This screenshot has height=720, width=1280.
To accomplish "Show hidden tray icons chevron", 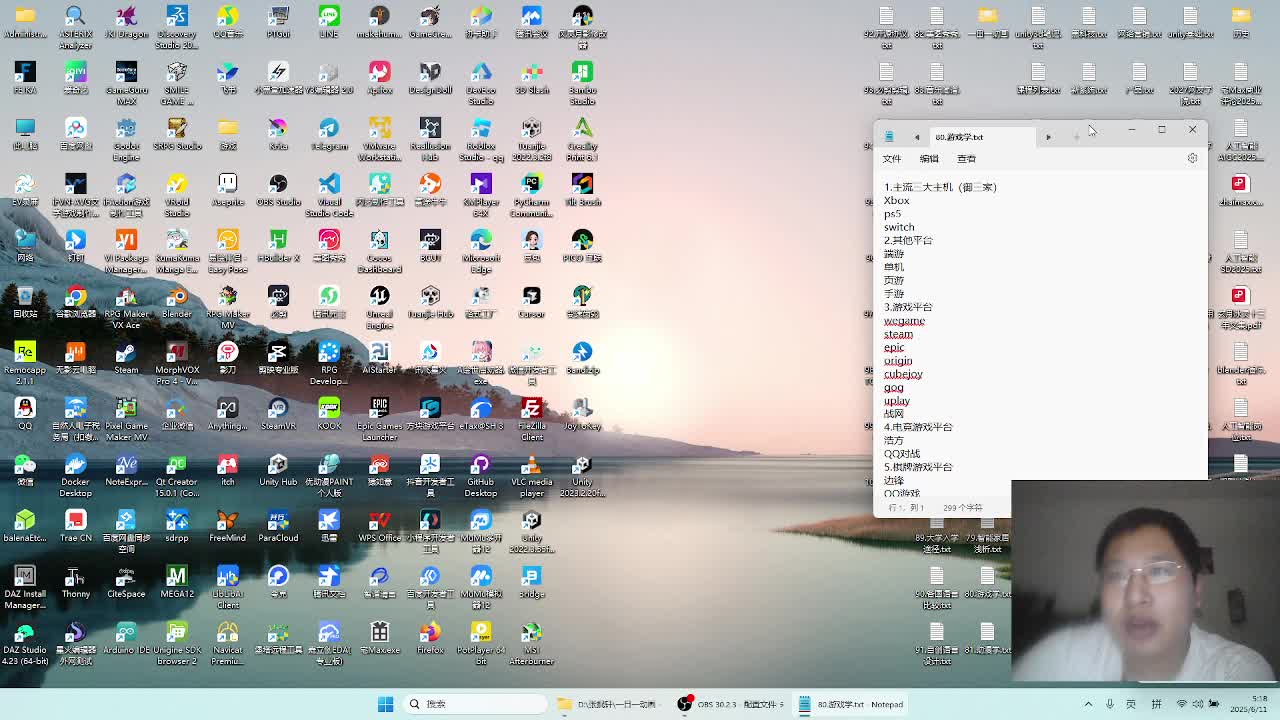I will tap(1088, 704).
